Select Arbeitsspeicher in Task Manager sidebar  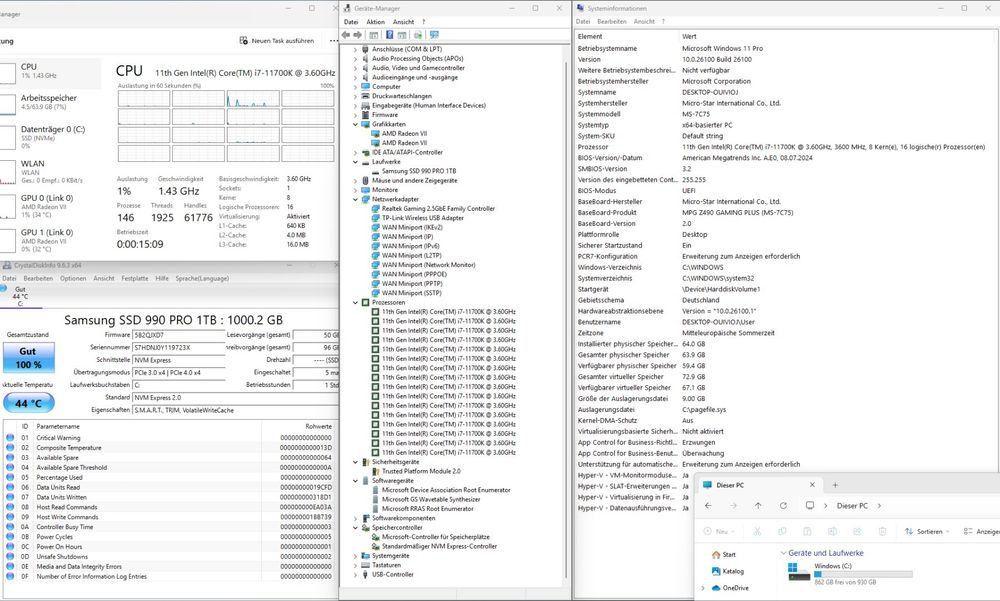49,100
